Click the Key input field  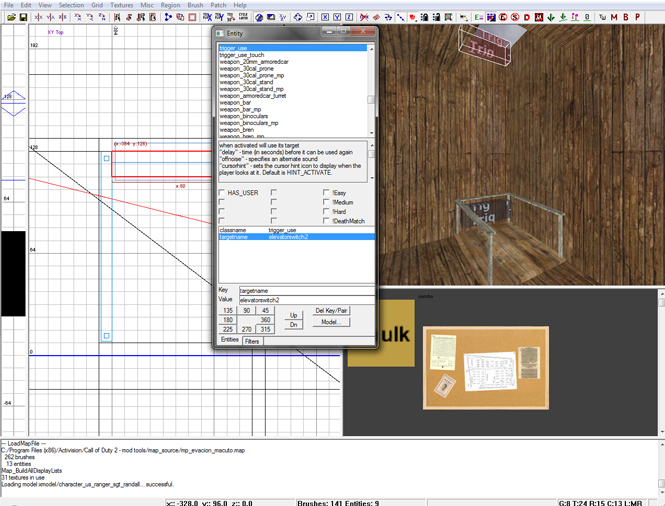pos(307,291)
